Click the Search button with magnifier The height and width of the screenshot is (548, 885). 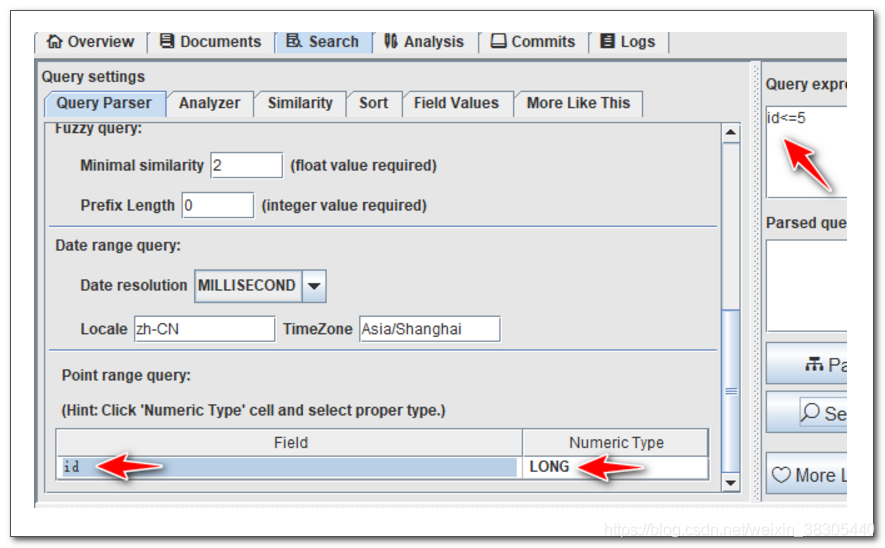[x=806, y=413]
